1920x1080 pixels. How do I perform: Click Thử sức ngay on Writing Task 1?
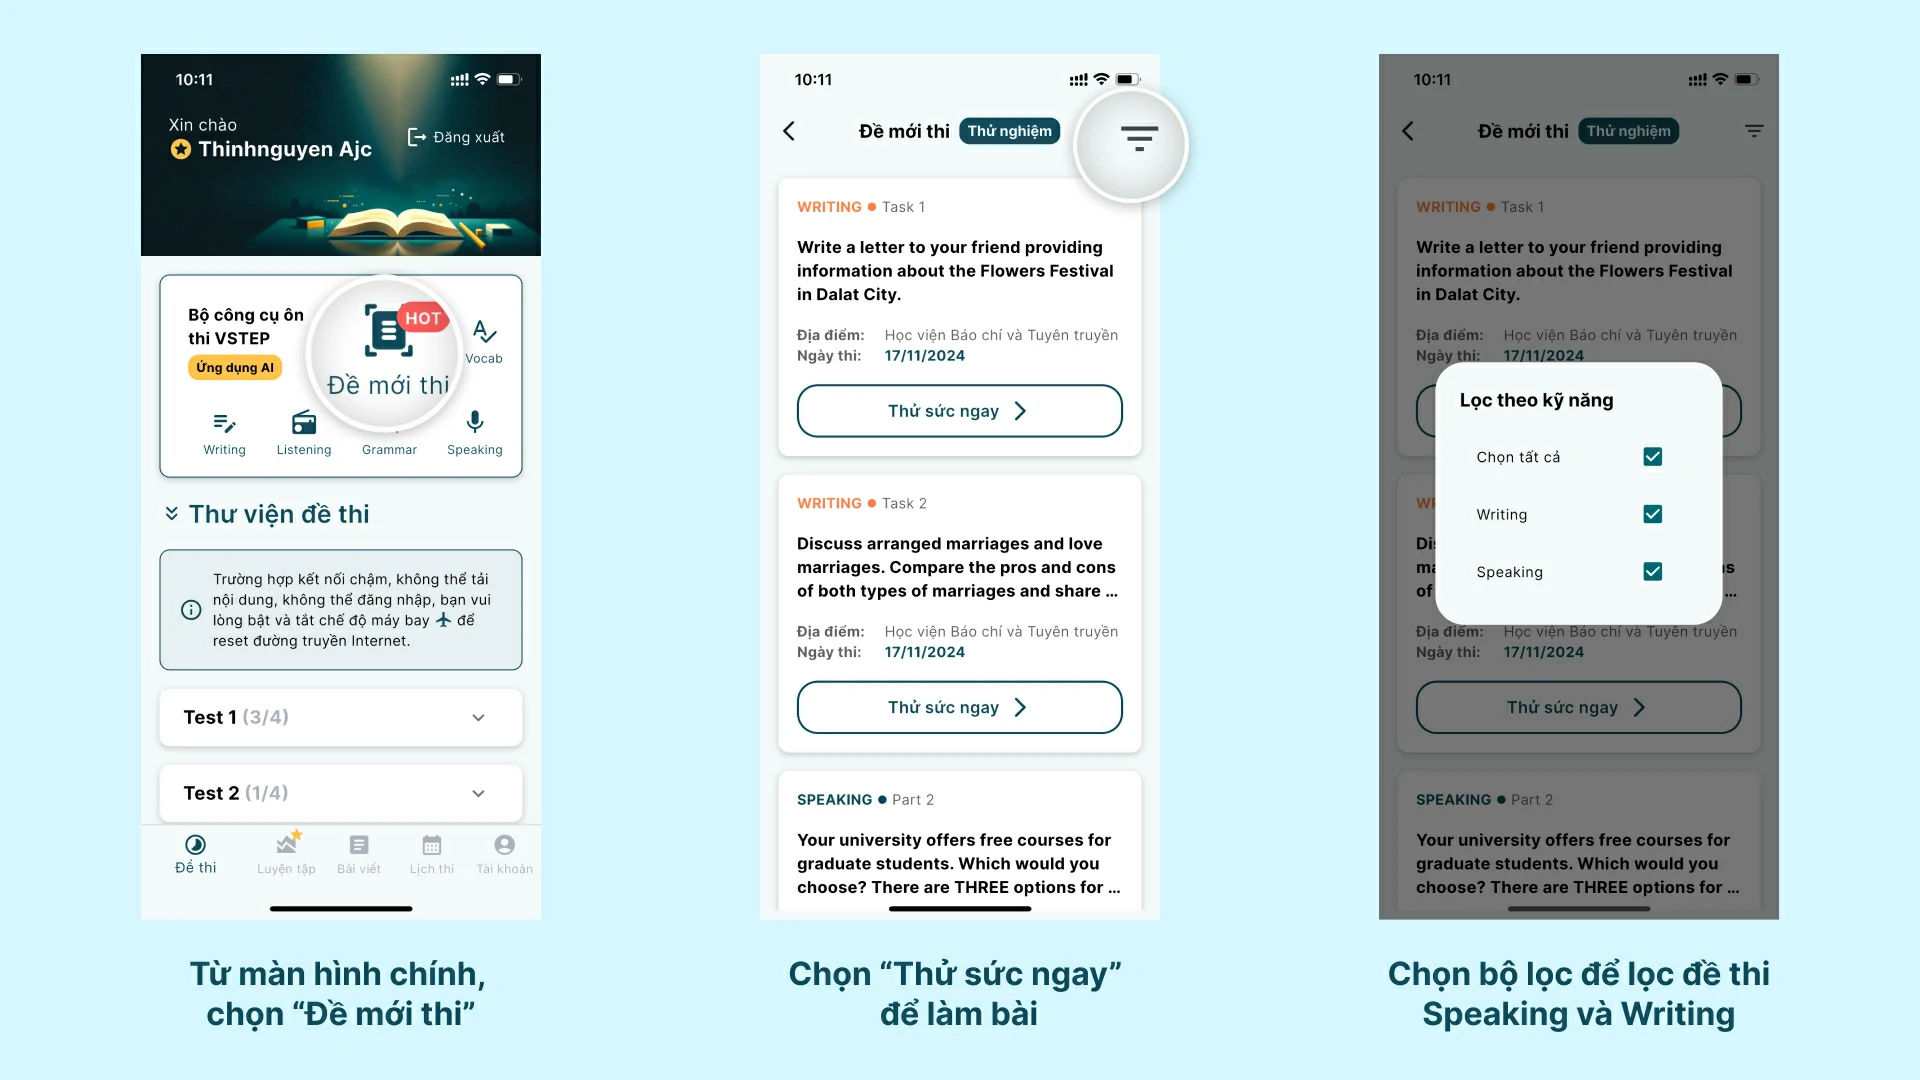coord(959,410)
